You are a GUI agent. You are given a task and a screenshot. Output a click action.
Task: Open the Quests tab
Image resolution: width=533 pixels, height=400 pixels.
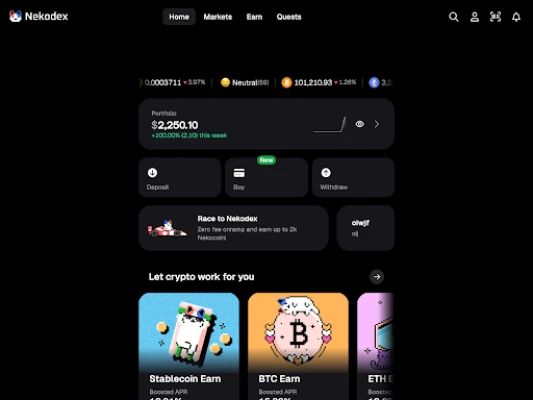[289, 17]
